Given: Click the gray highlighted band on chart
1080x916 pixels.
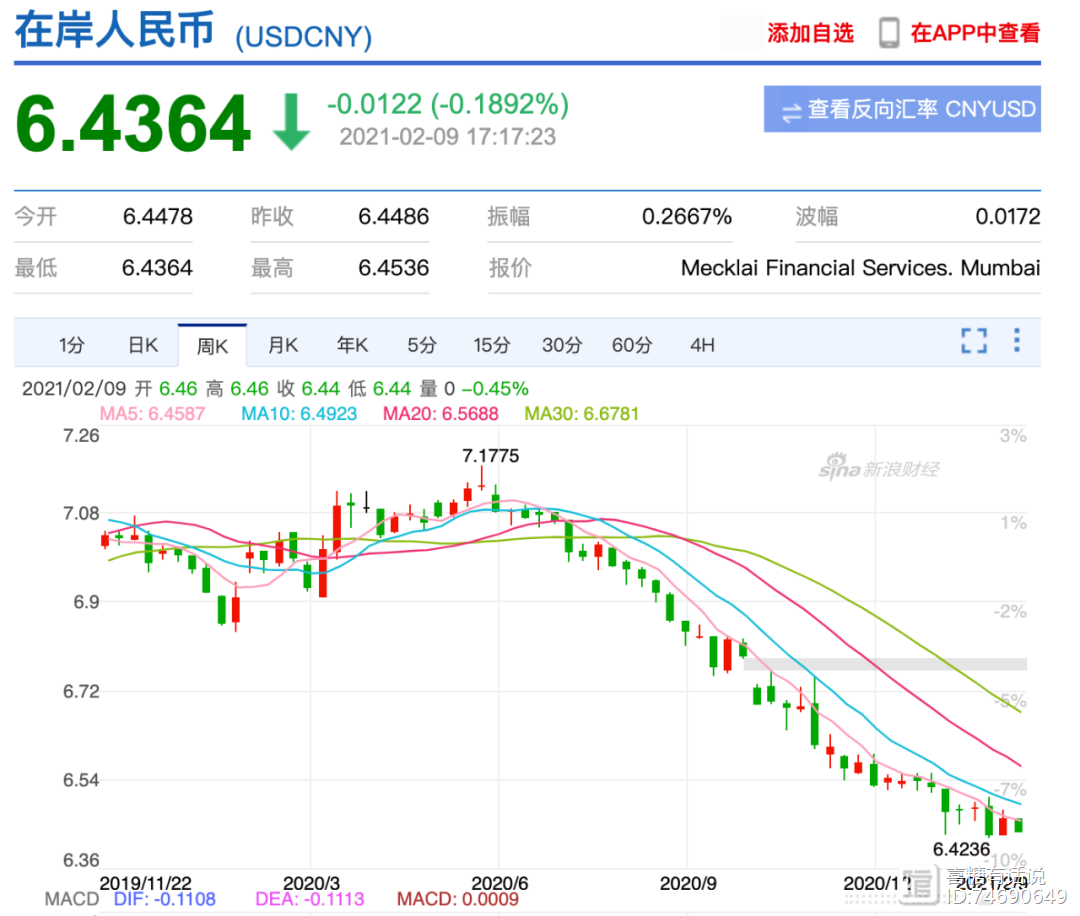Looking at the screenshot, I should [886, 664].
